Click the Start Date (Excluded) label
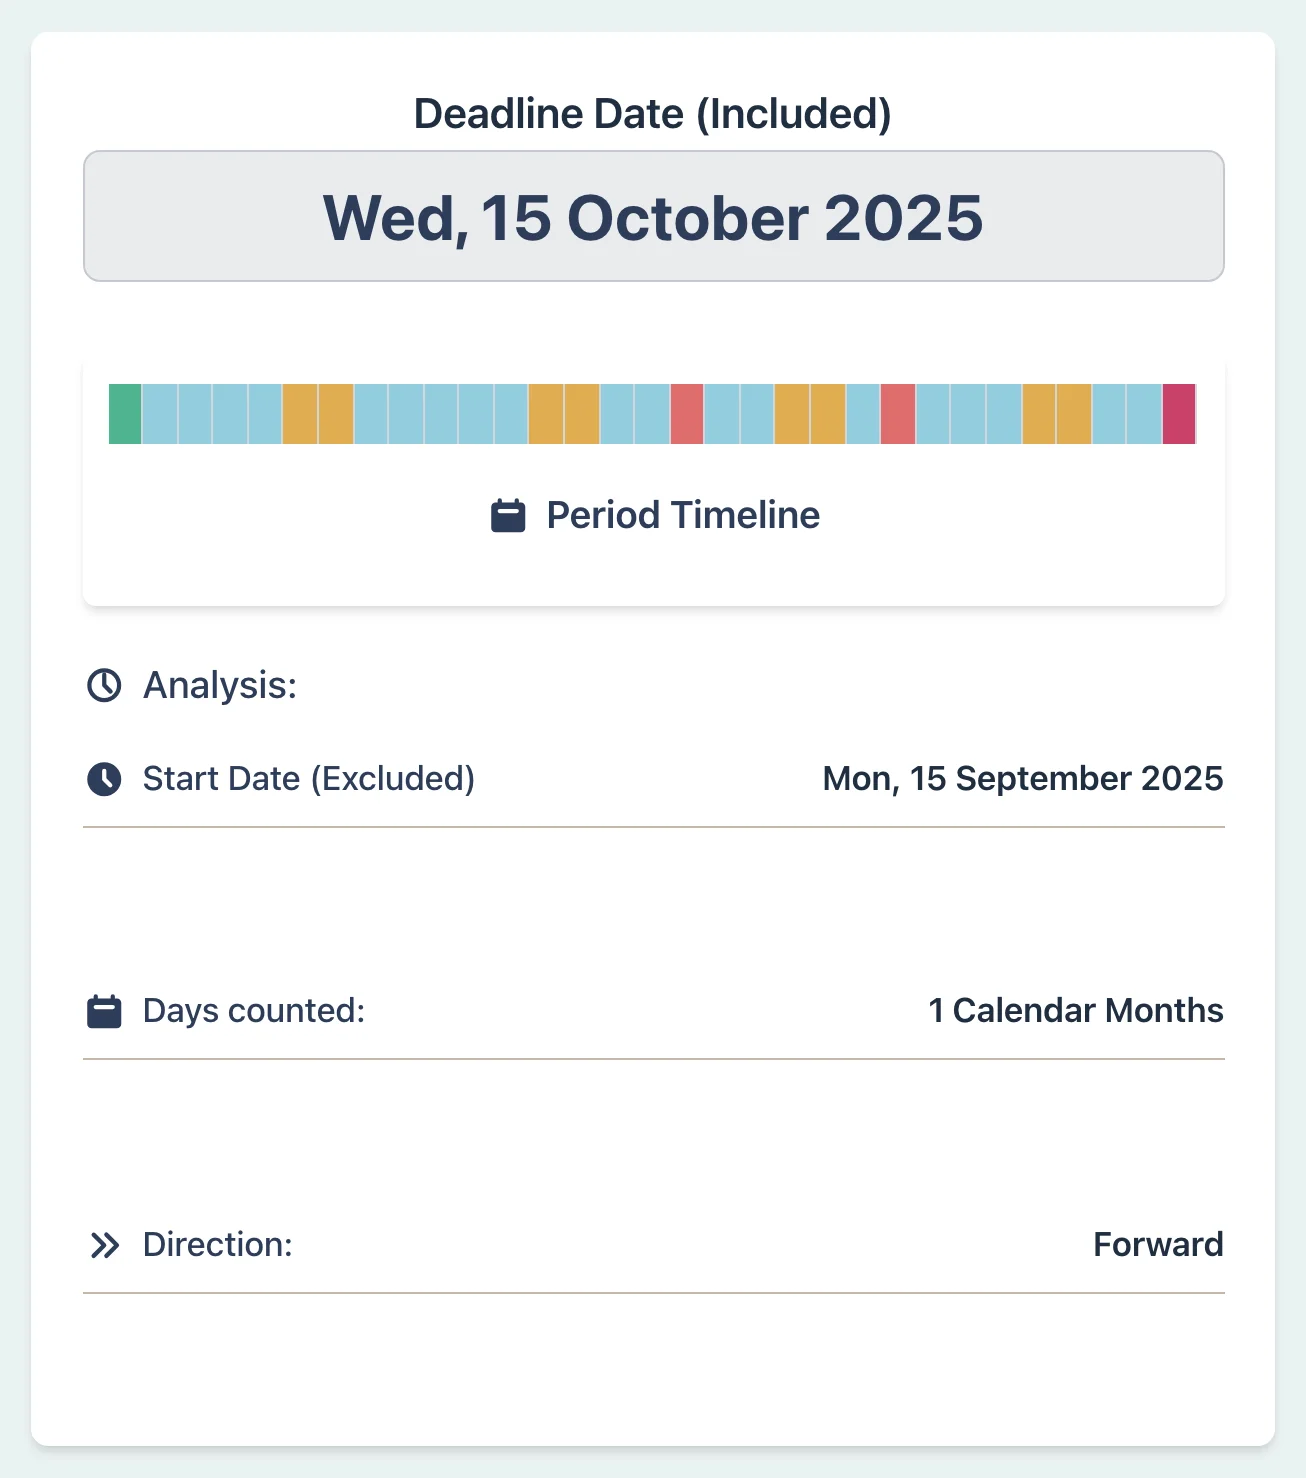This screenshot has height=1478, width=1306. 308,778
